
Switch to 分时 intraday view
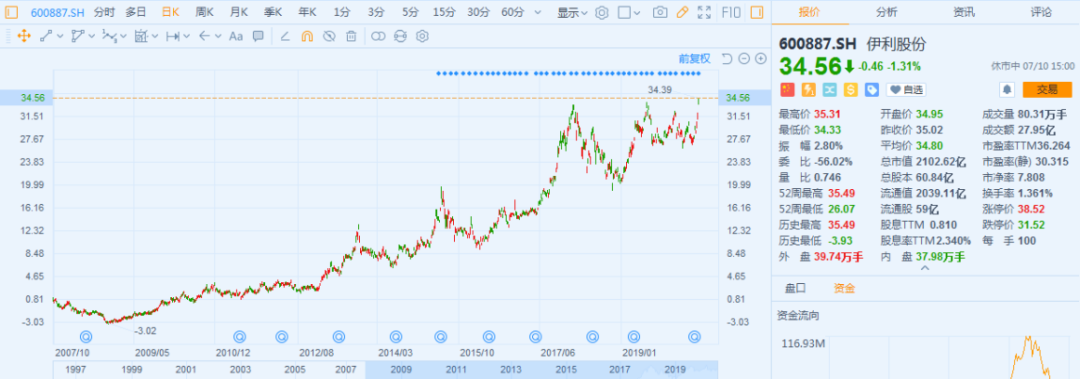(105, 12)
